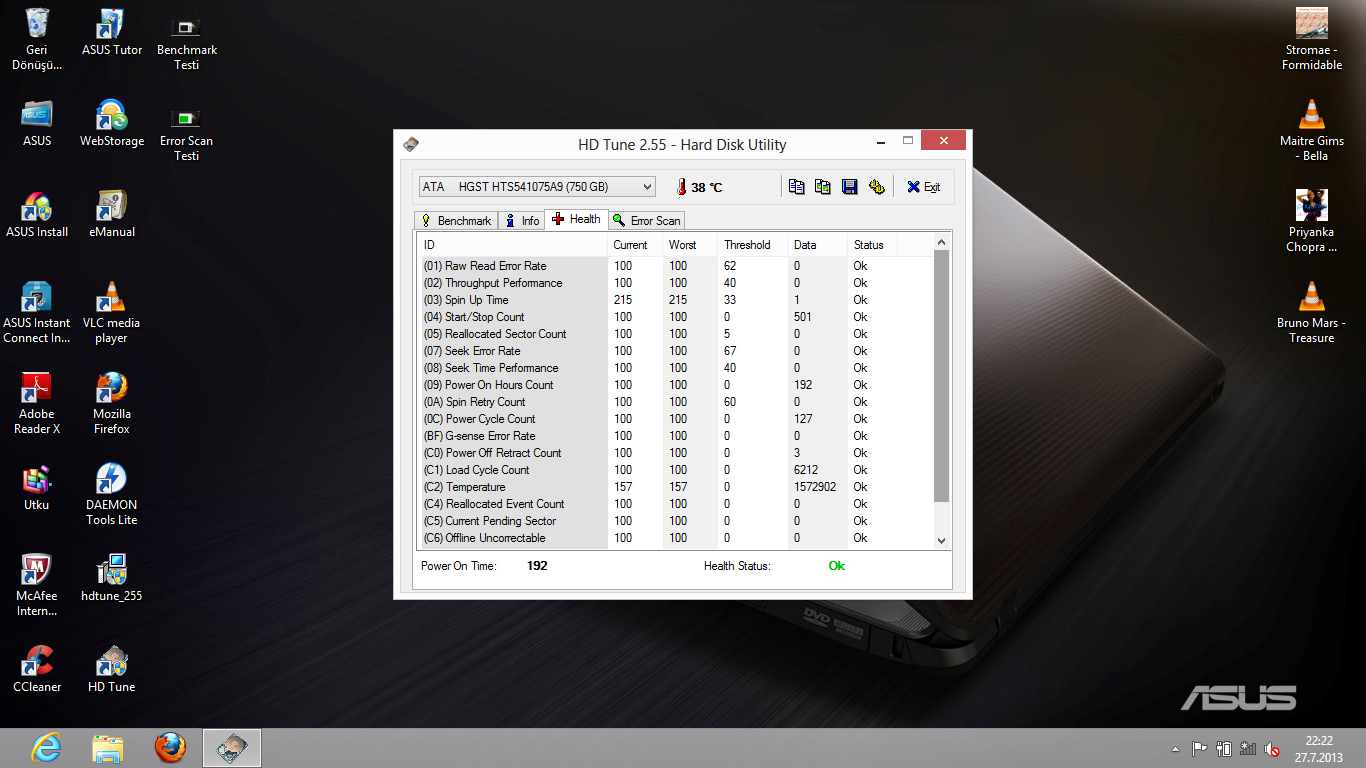This screenshot has height=768, width=1366.
Task: Select the Reallocated Sector Count row
Action: [x=675, y=334]
